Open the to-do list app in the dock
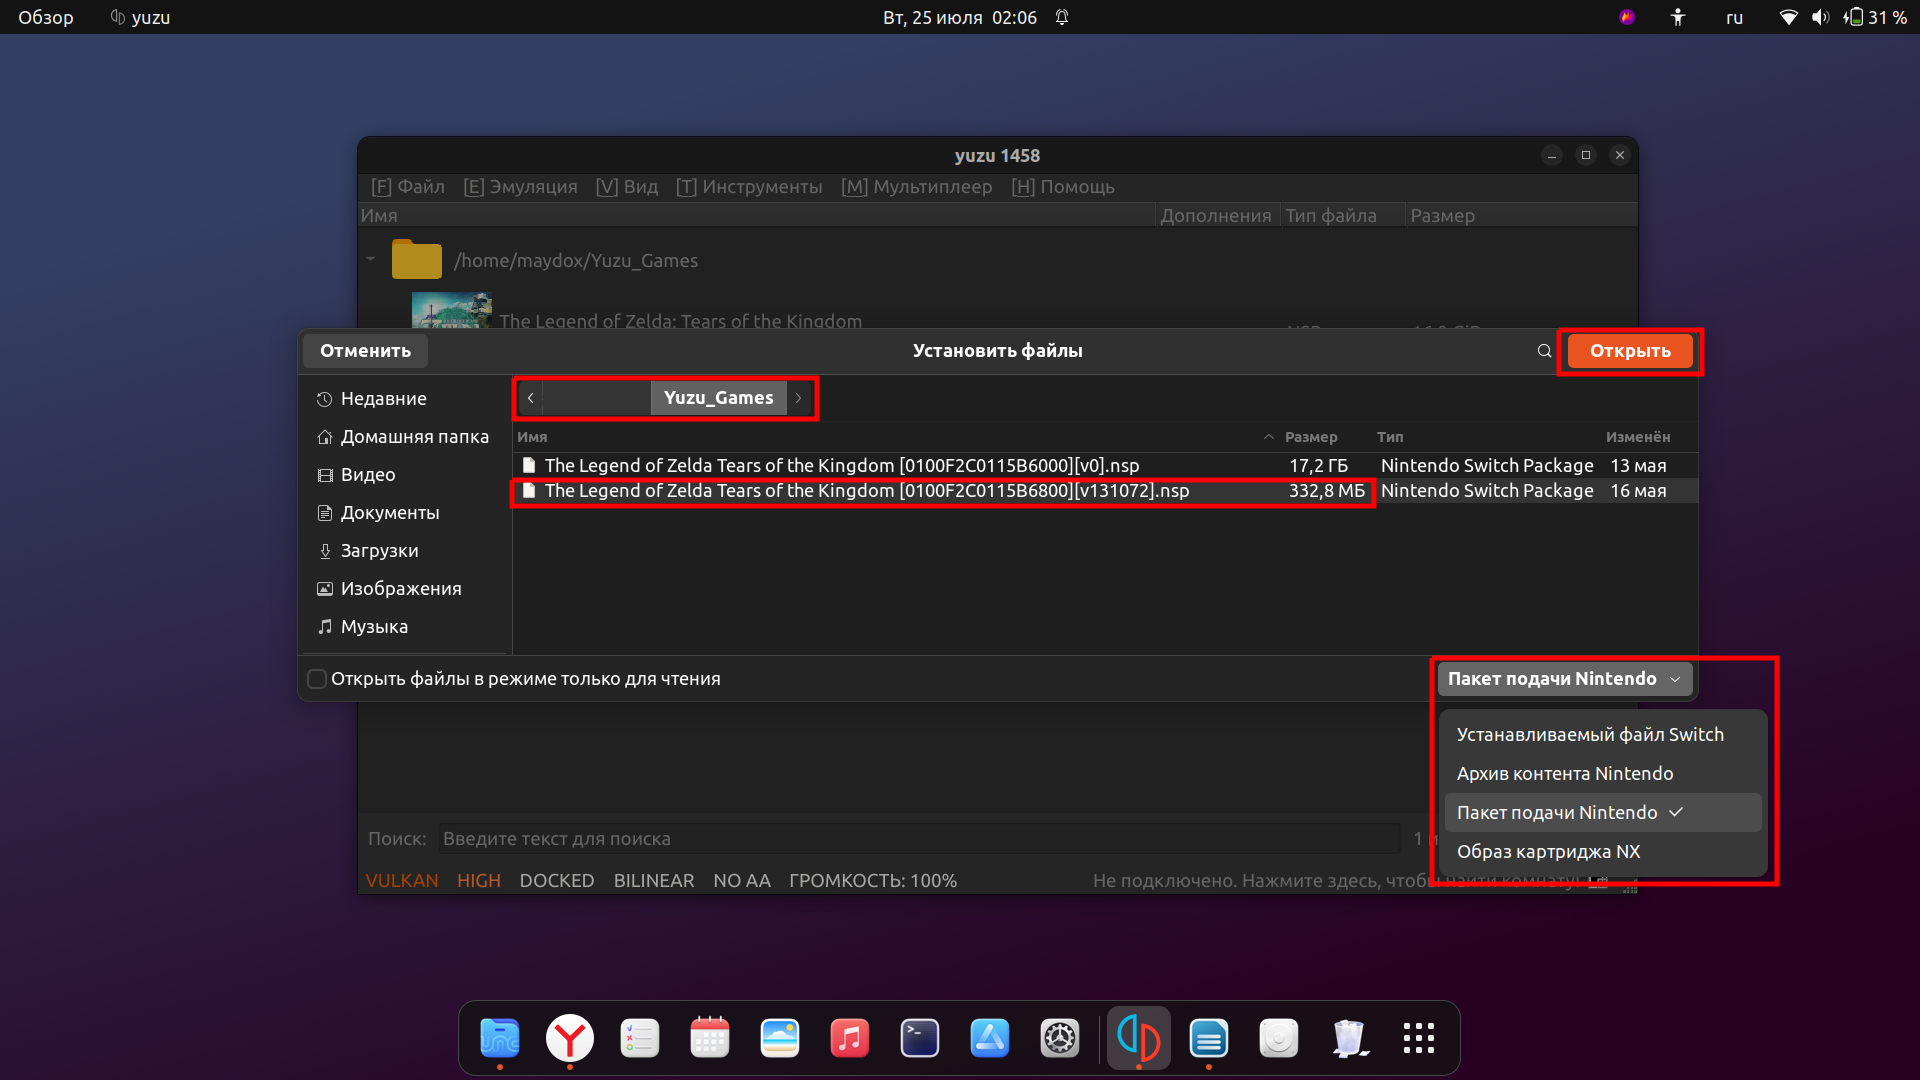1920x1080 pixels. tap(640, 1038)
